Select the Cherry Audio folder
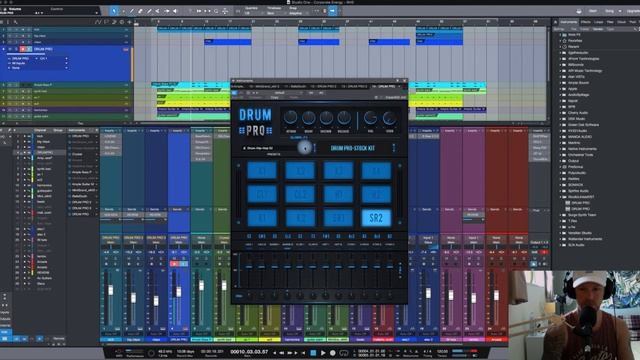The width and height of the screenshot is (640, 360). pos(578,113)
